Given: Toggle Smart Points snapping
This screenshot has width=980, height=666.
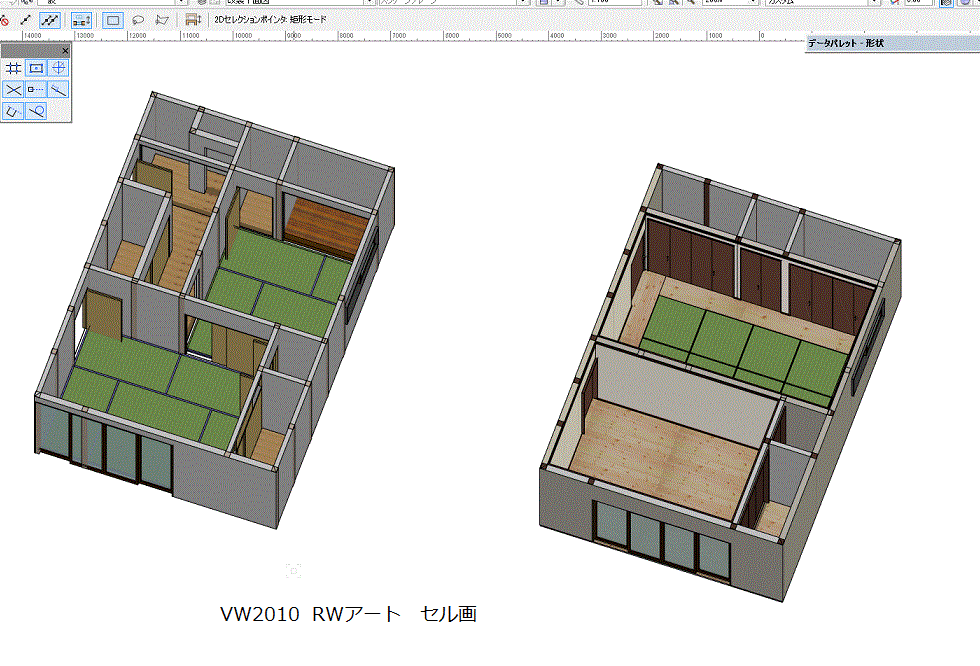Looking at the screenshot, I should coord(13,112).
